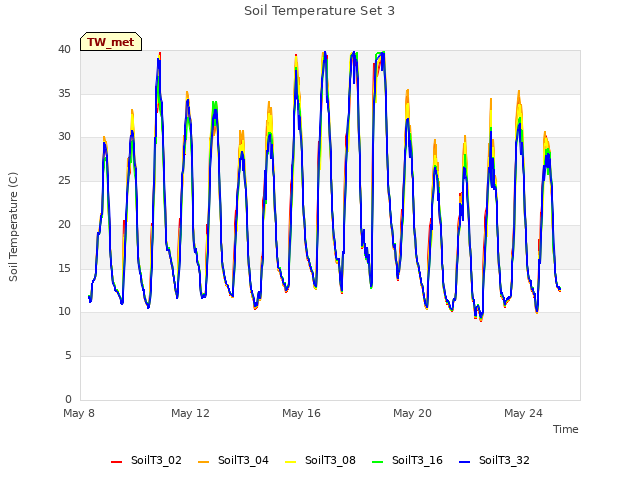Click the yellow SoilT3_08 legend swatch
The image size is (640, 480).
click(x=290, y=462)
